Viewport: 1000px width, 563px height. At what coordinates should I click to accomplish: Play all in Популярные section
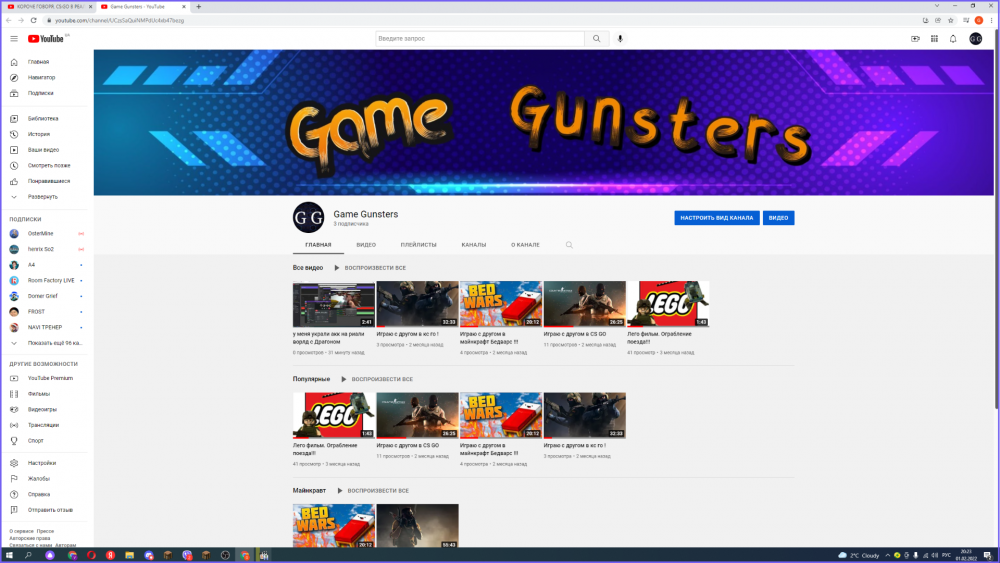click(377, 379)
